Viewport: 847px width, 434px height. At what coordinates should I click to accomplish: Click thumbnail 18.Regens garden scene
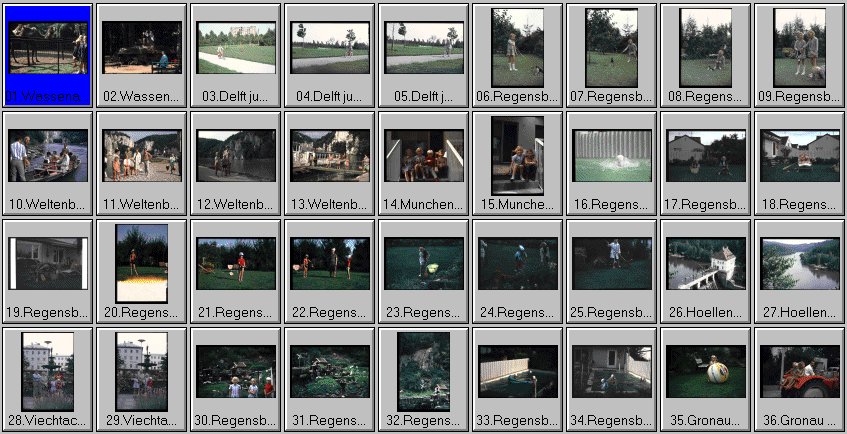pos(799,156)
